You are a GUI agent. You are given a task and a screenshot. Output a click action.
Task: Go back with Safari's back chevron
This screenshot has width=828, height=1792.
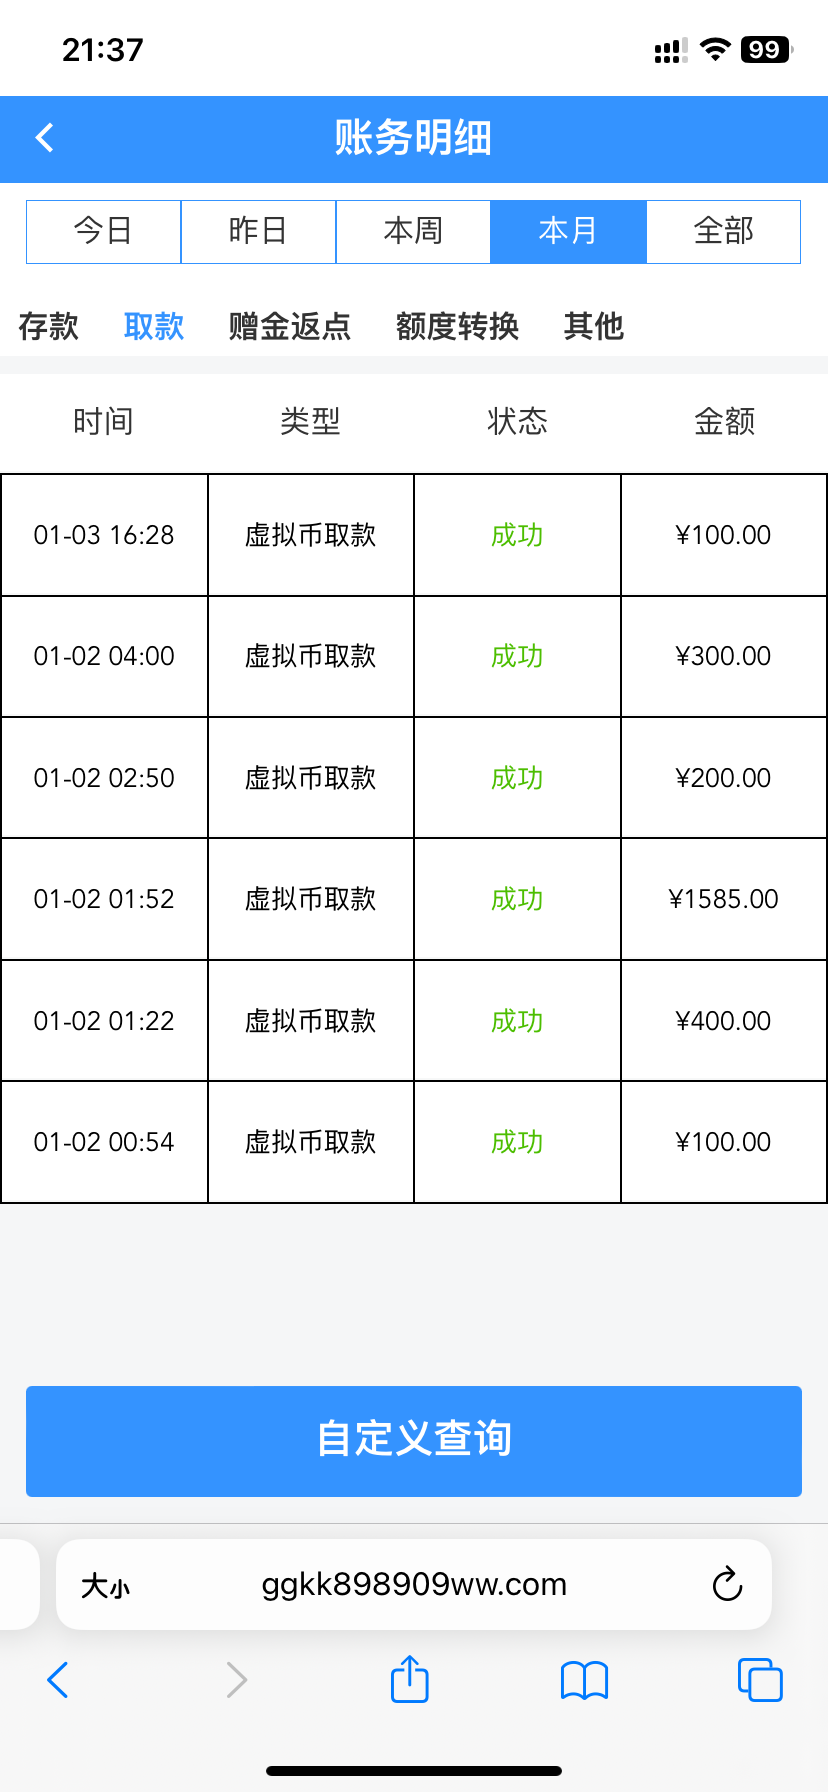[x=58, y=1680]
